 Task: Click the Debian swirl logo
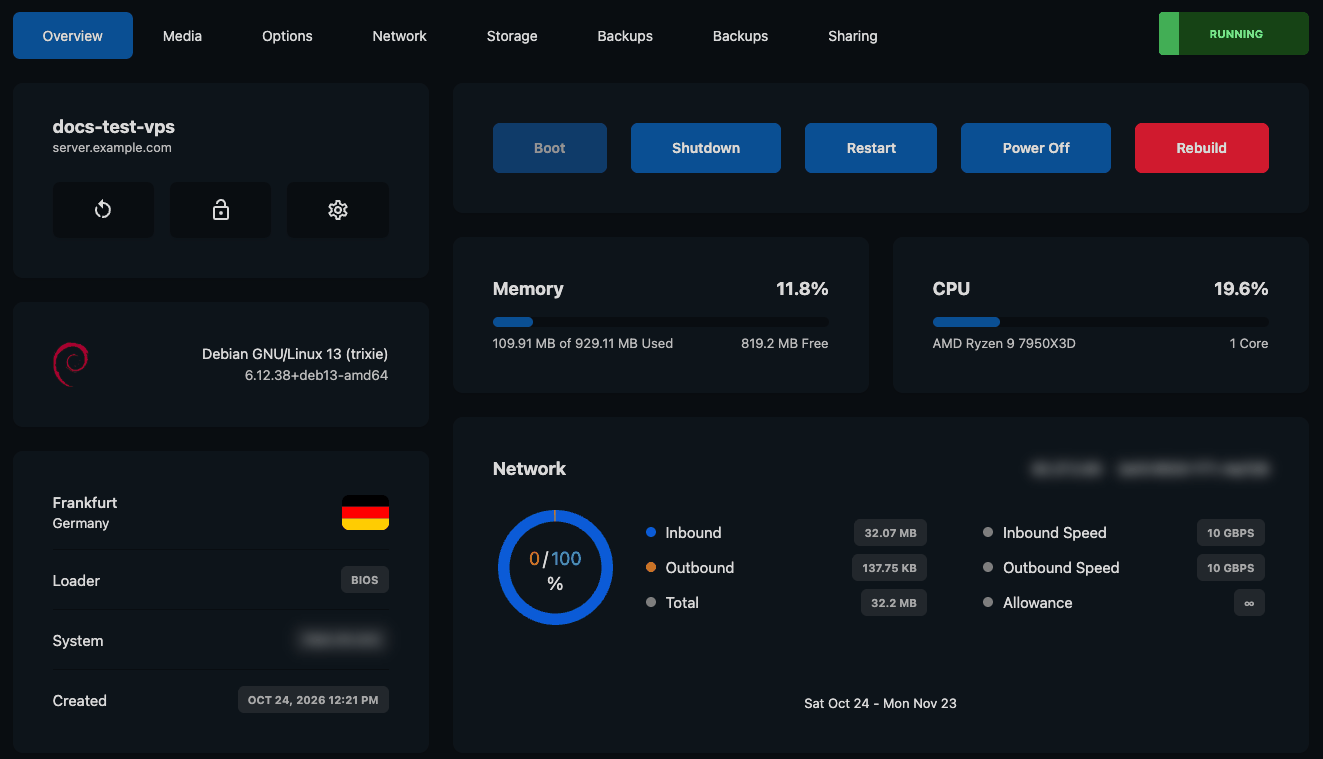71,364
